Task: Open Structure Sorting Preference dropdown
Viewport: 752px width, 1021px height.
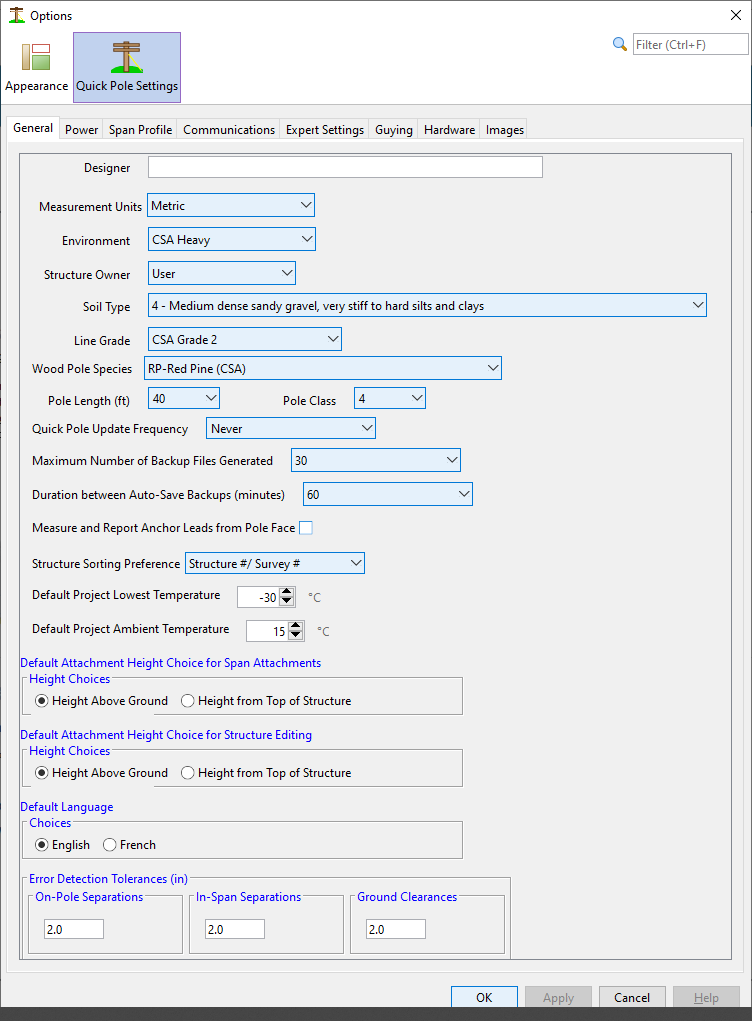Action: point(275,563)
